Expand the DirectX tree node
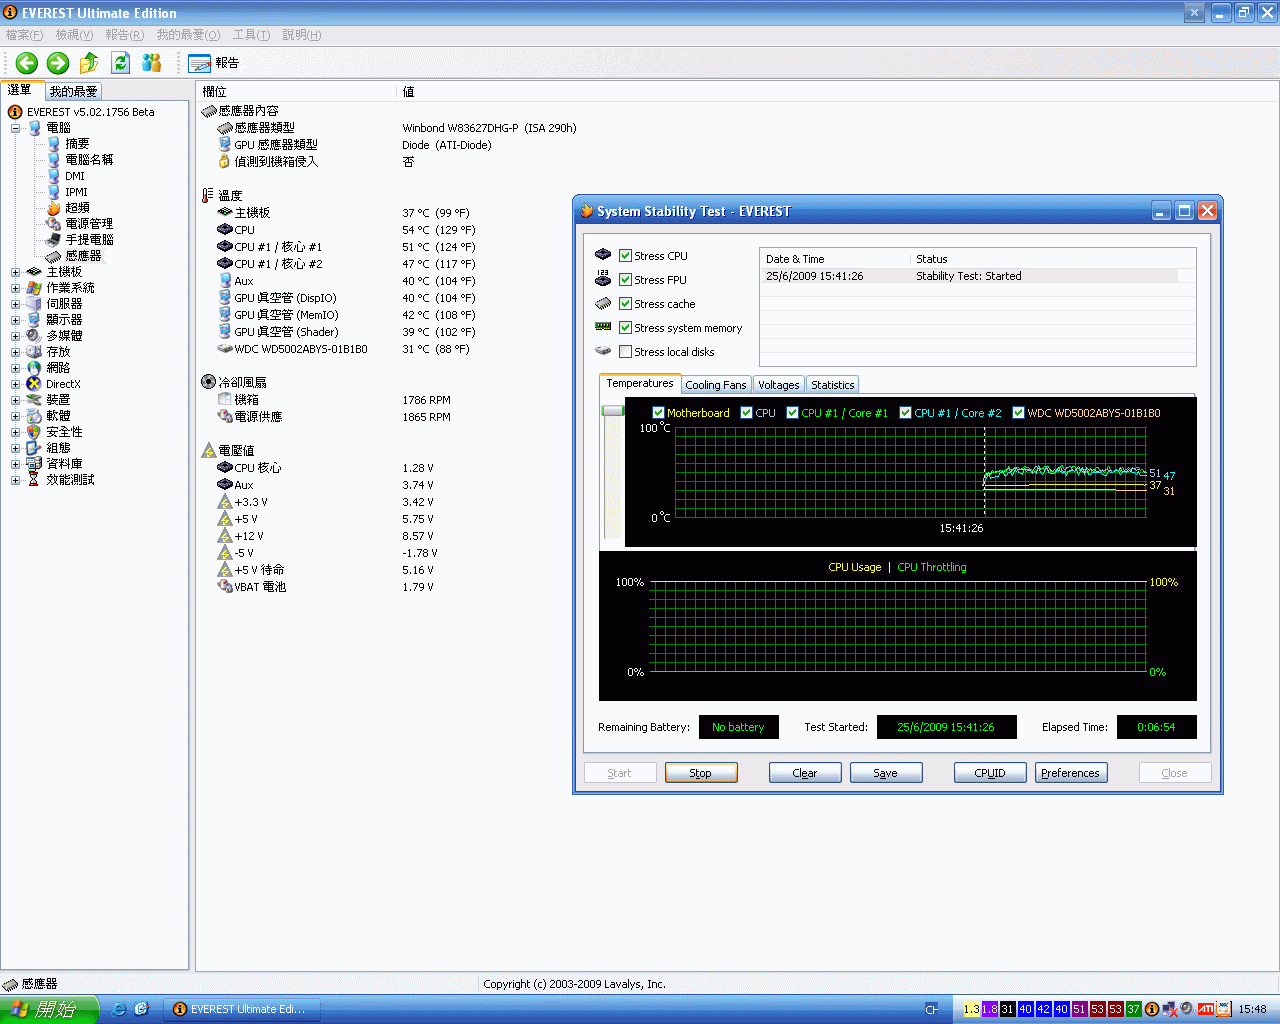The width and height of the screenshot is (1280, 1024). (x=15, y=384)
